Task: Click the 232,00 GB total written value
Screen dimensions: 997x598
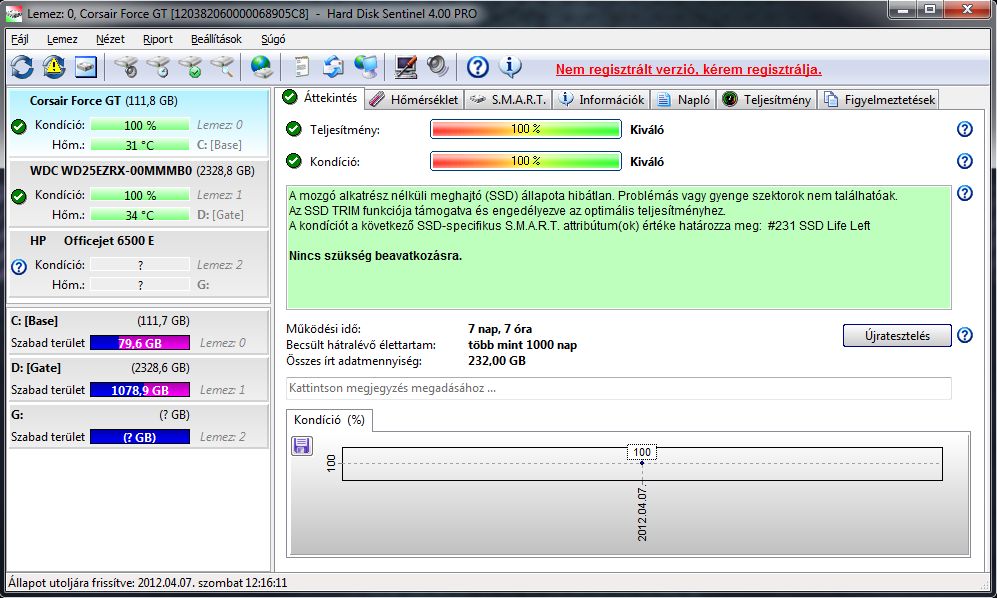Action: point(497,361)
